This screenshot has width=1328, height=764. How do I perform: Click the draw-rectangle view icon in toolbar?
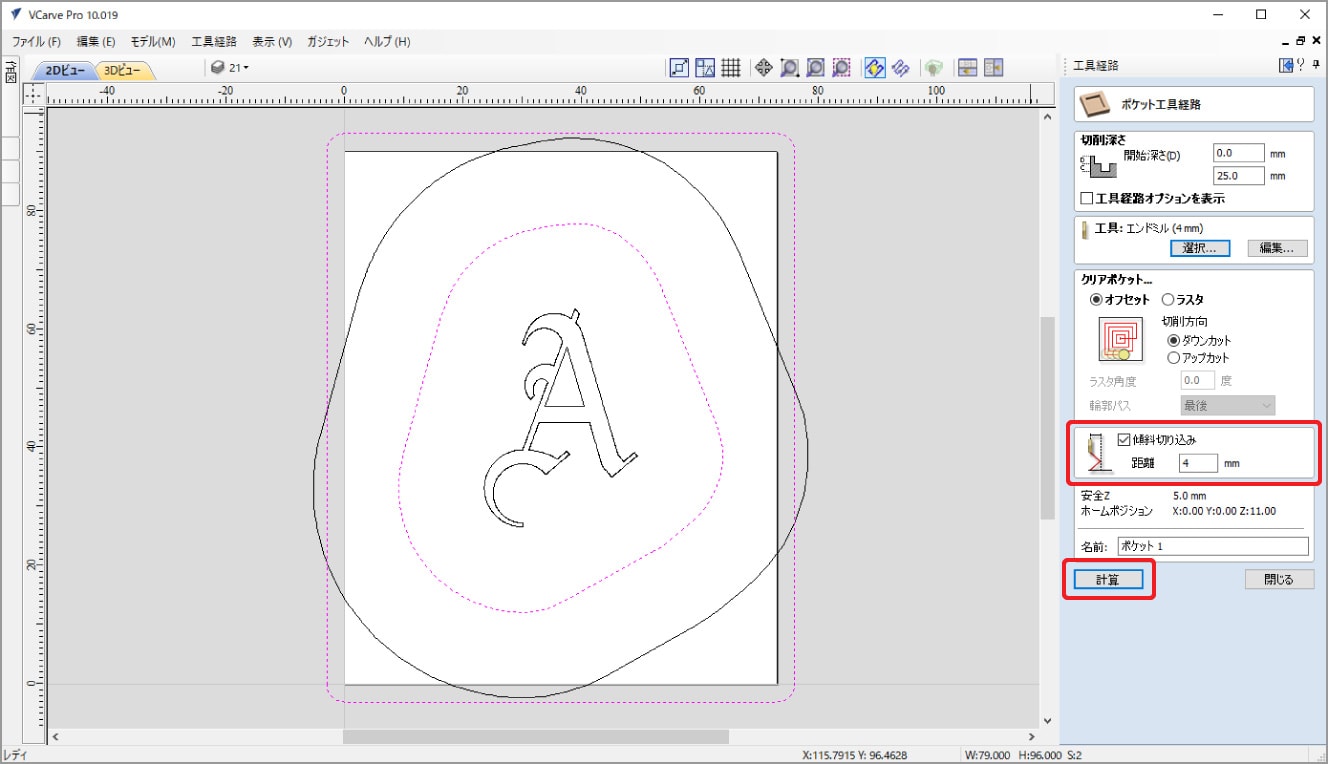coord(679,67)
